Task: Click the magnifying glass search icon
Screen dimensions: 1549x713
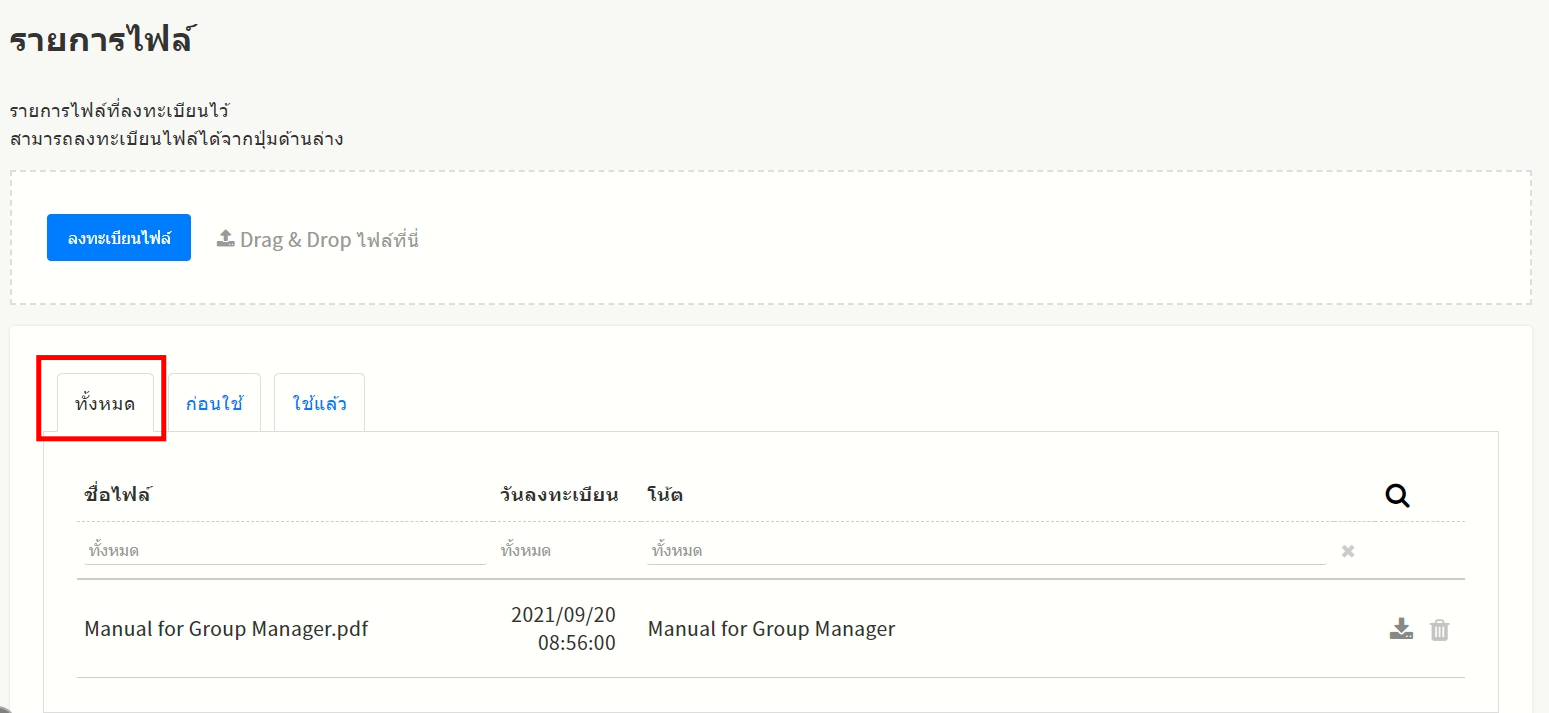Action: [1397, 495]
